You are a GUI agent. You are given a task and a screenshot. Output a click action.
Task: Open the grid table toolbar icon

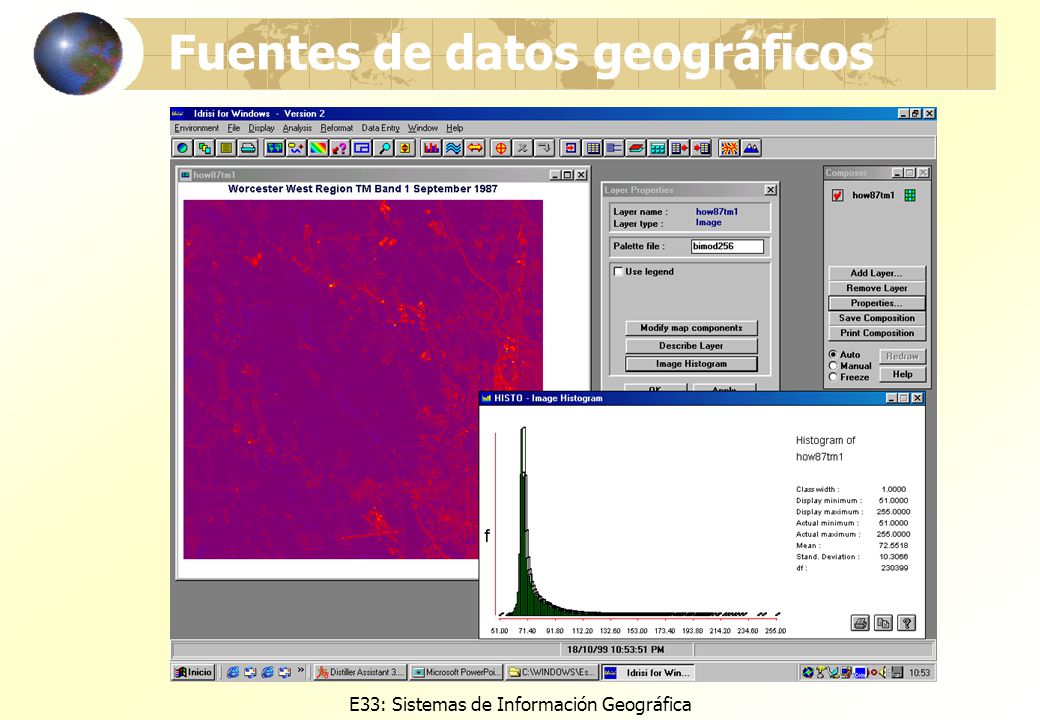tap(592, 148)
